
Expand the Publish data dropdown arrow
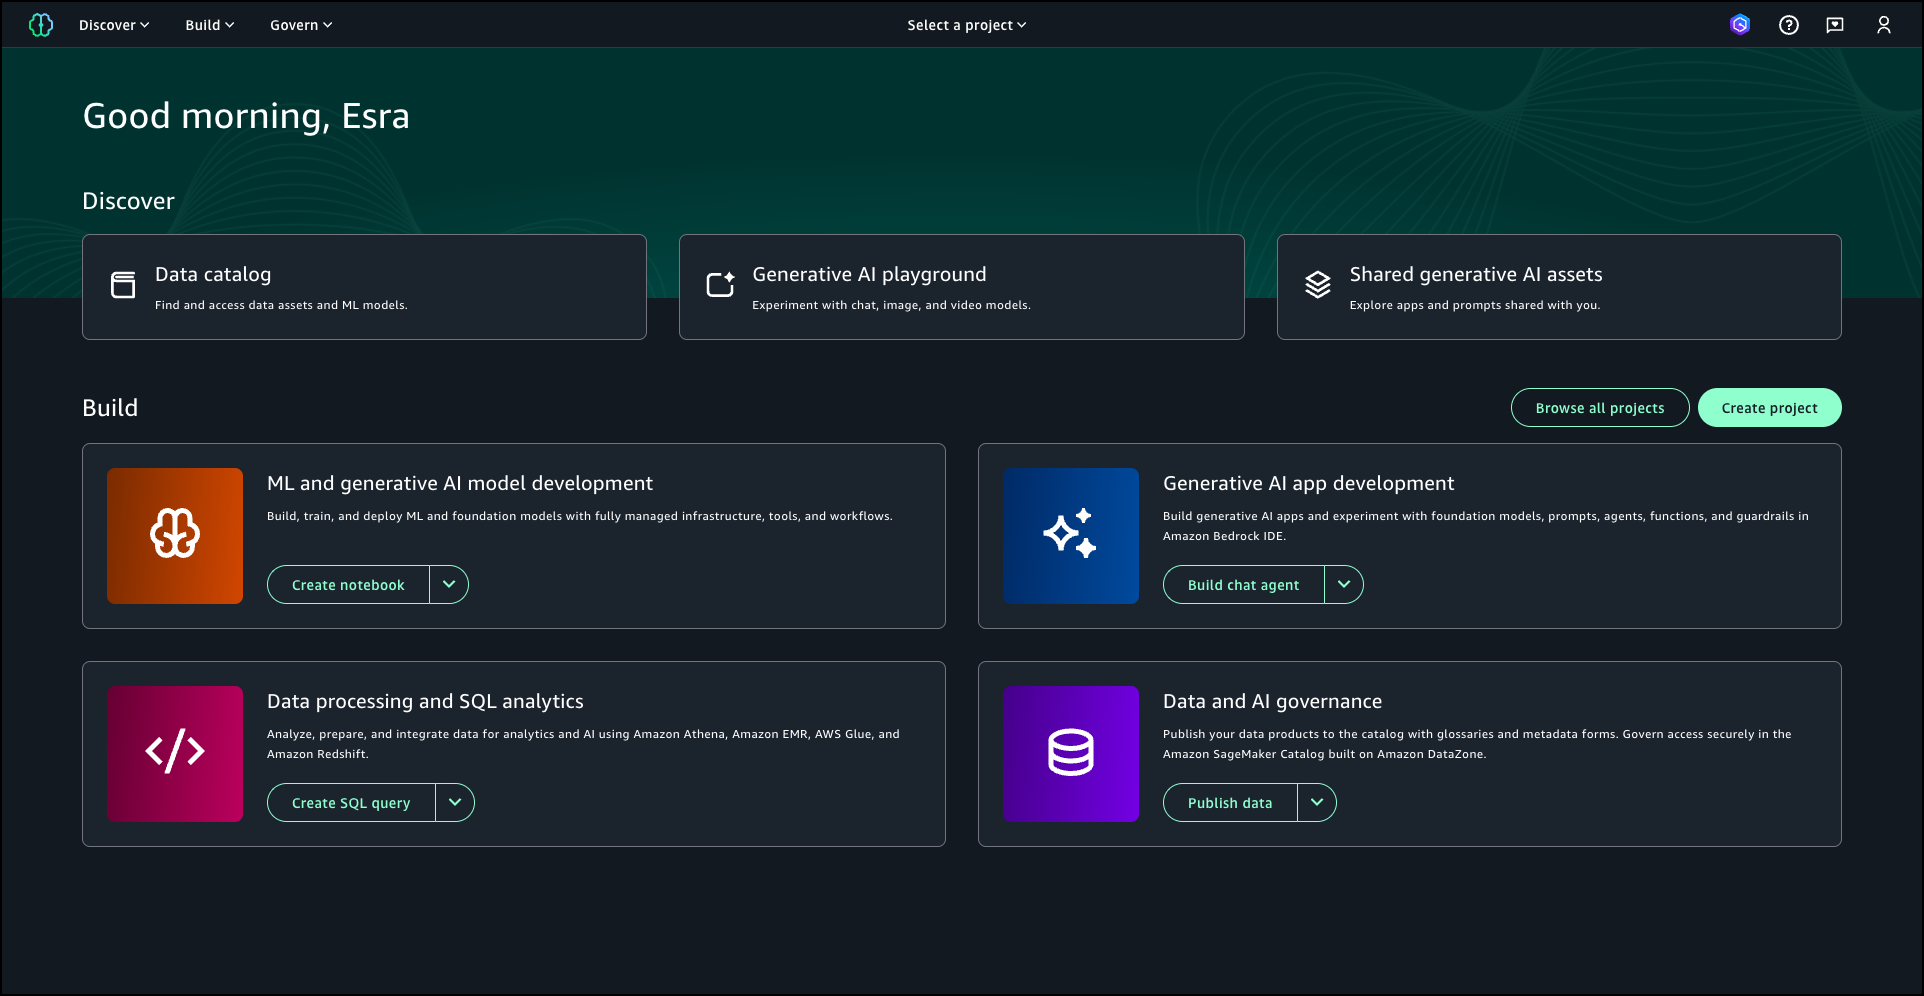(x=1317, y=803)
